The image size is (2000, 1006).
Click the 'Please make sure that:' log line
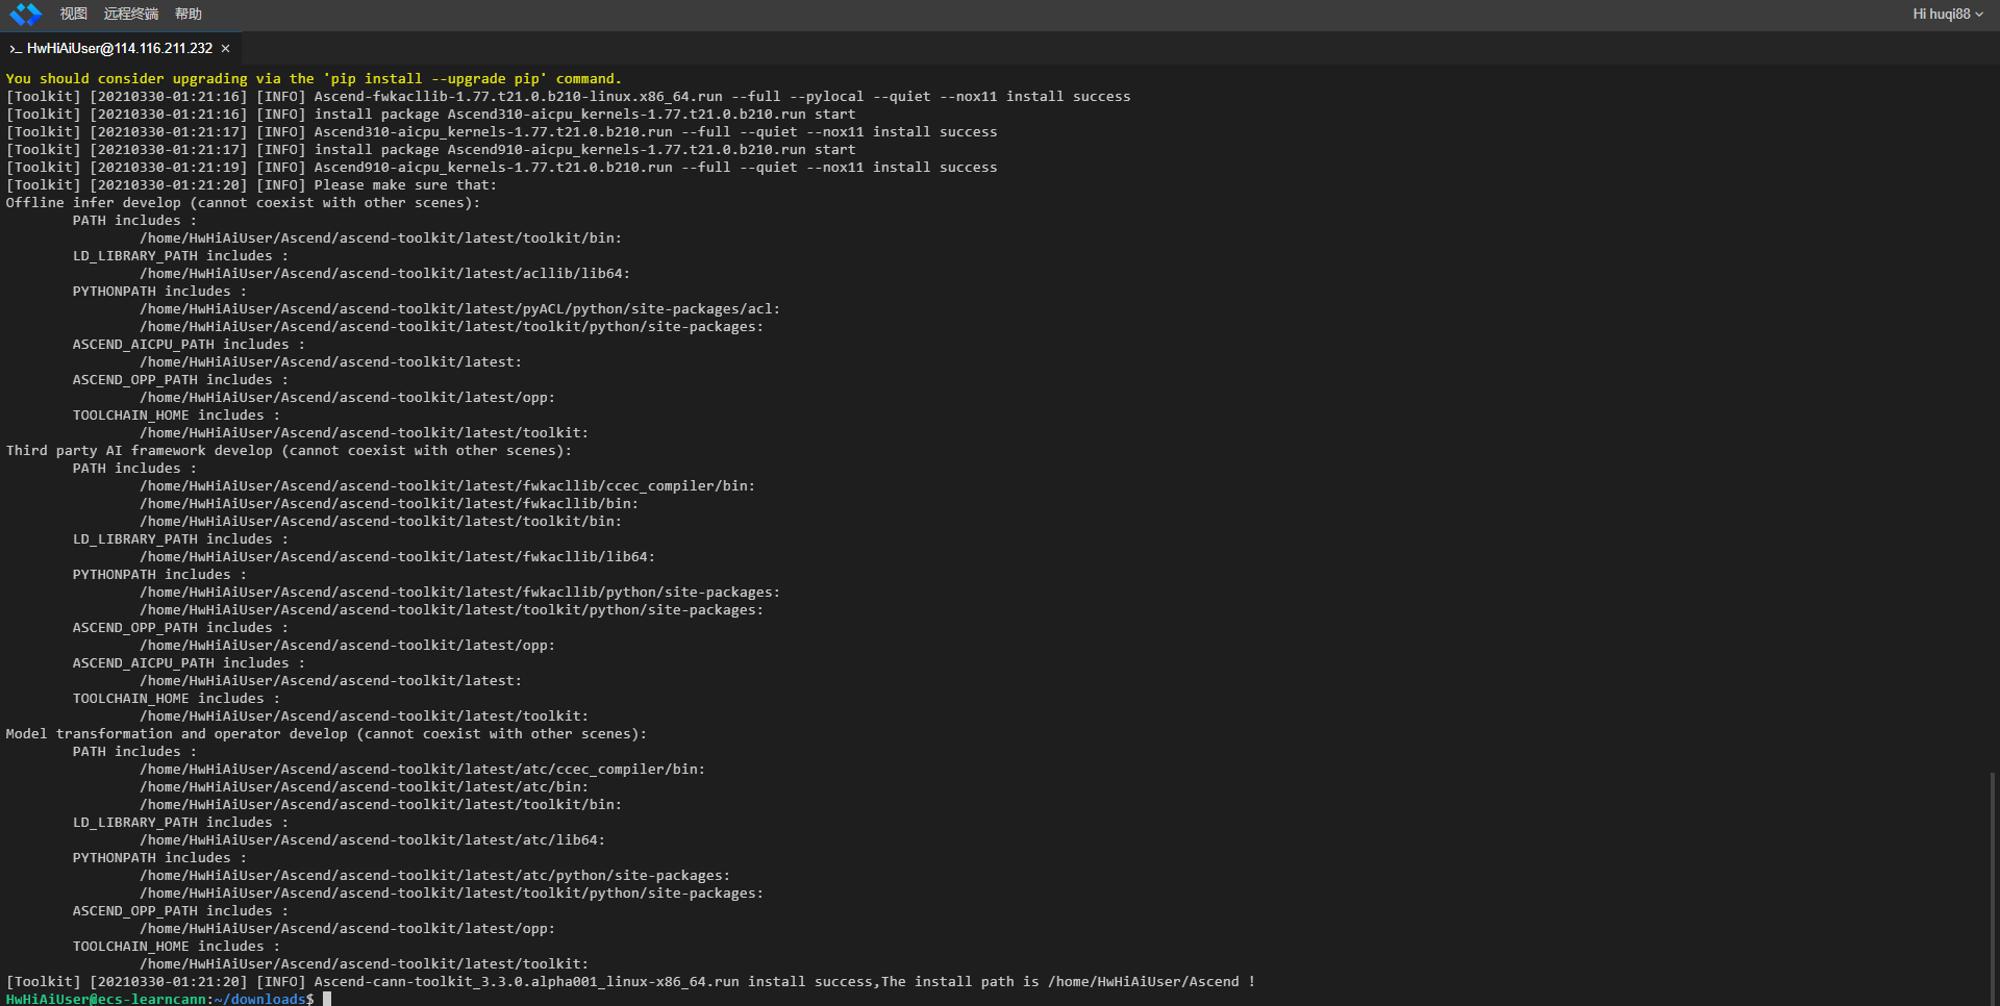pos(251,185)
